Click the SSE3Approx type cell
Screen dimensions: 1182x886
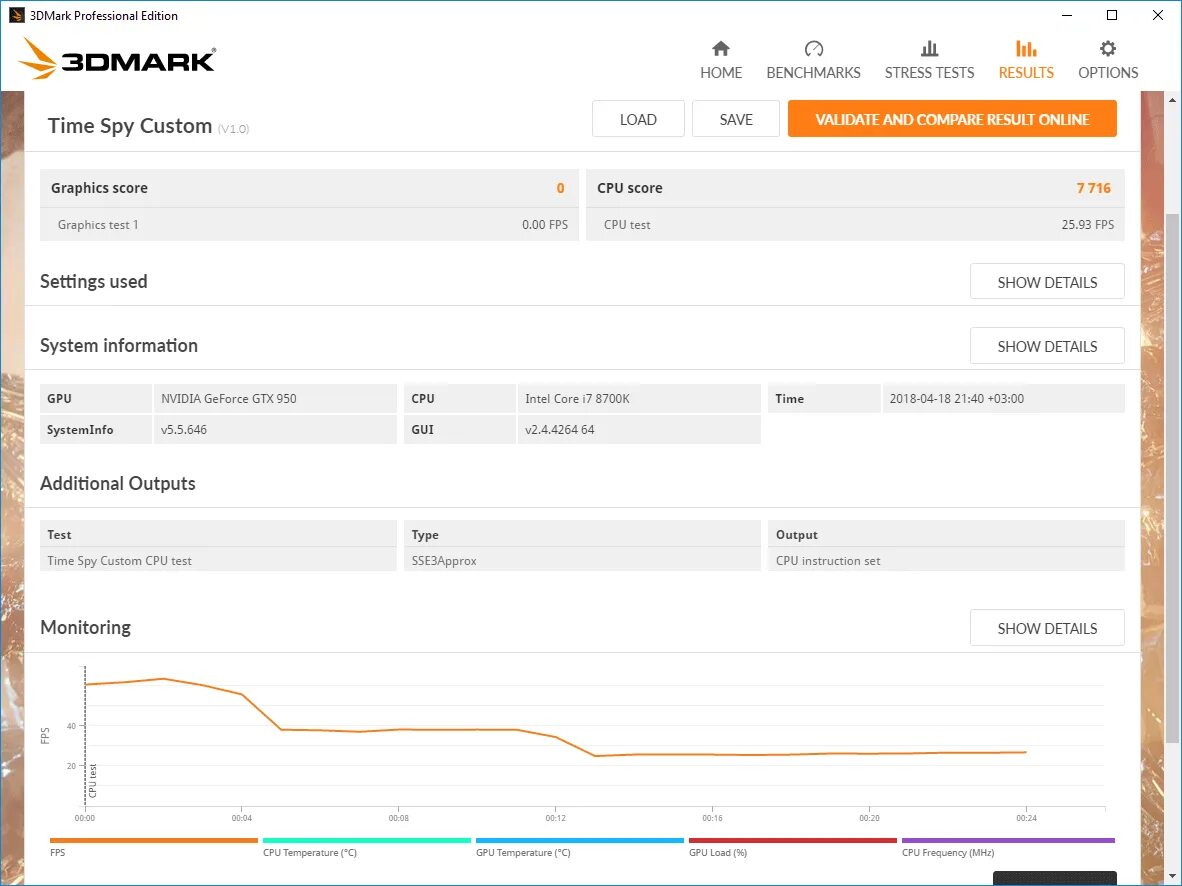coord(582,560)
